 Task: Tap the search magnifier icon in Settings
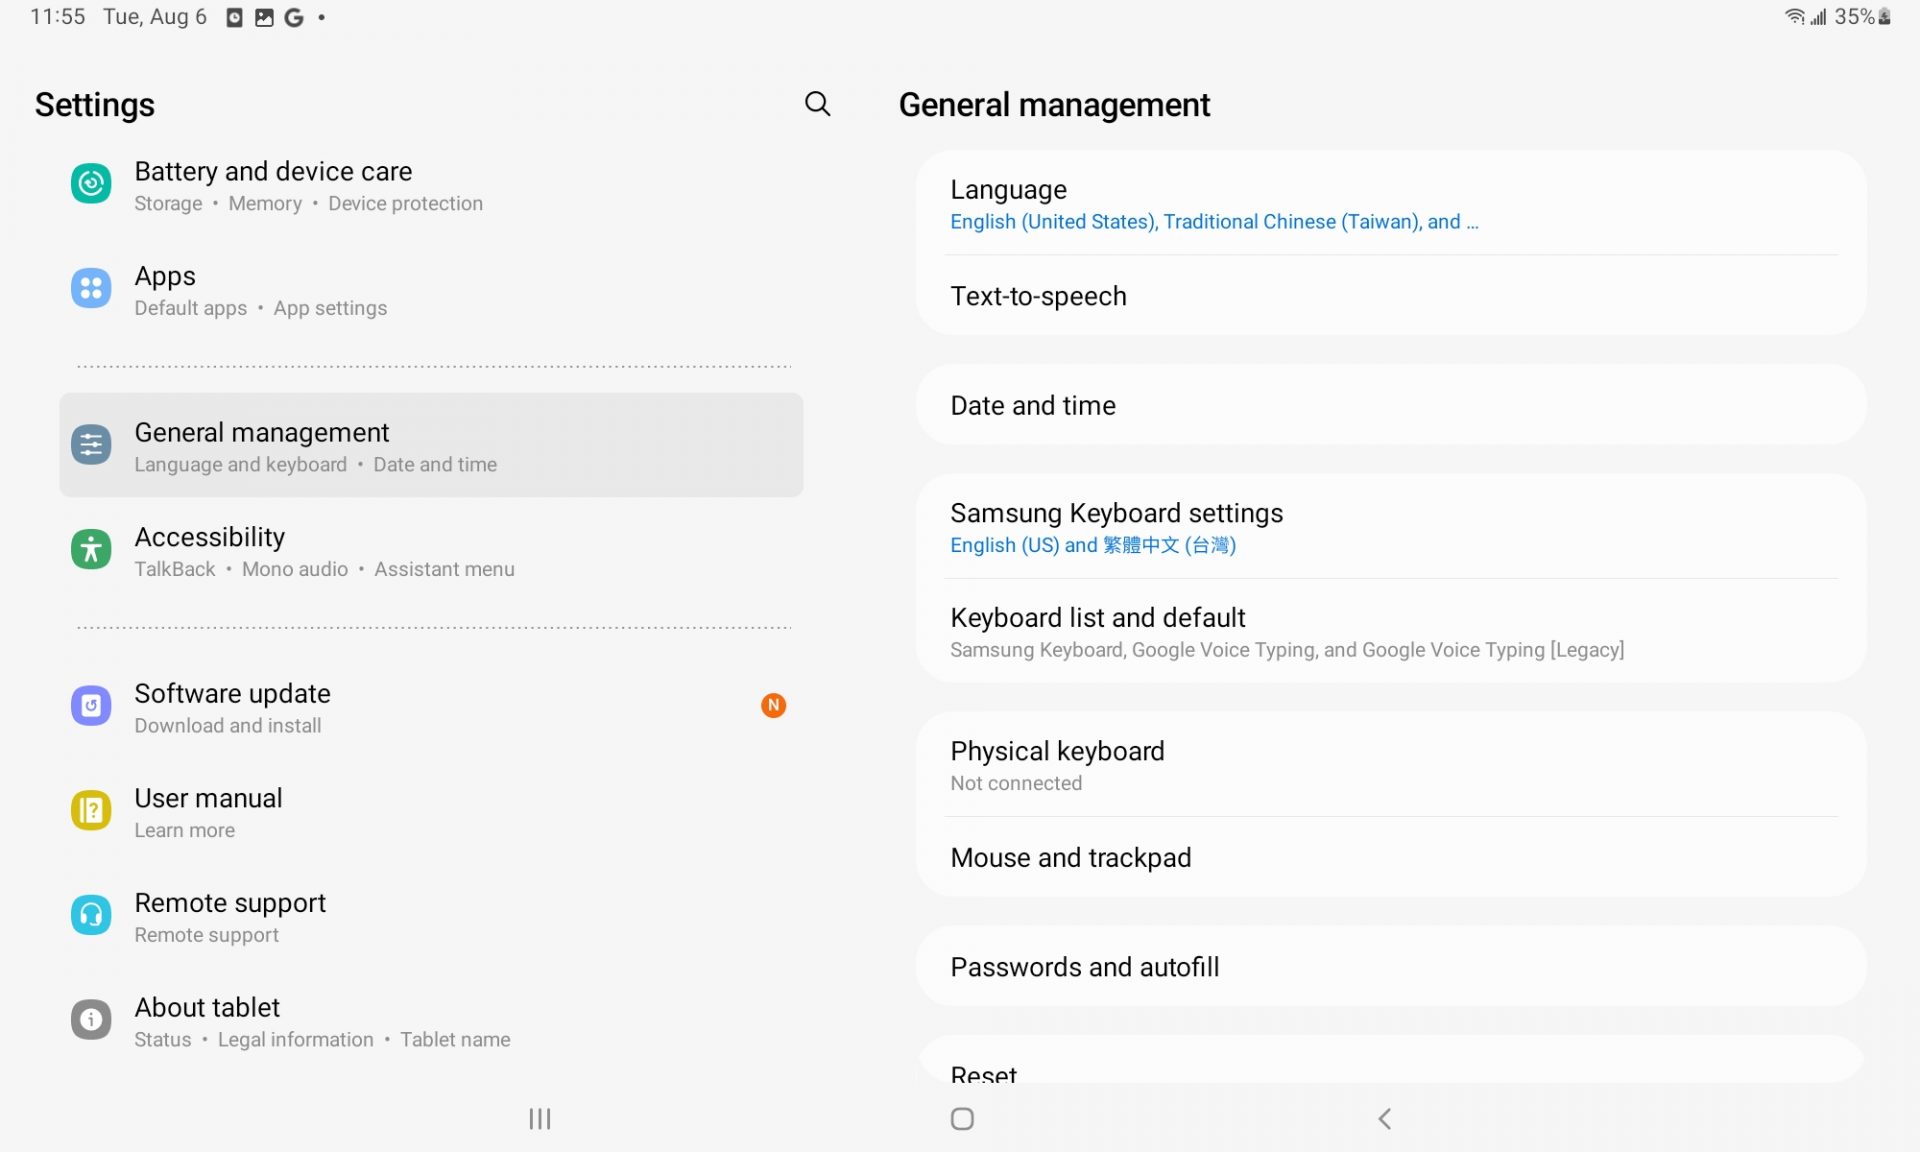click(817, 104)
